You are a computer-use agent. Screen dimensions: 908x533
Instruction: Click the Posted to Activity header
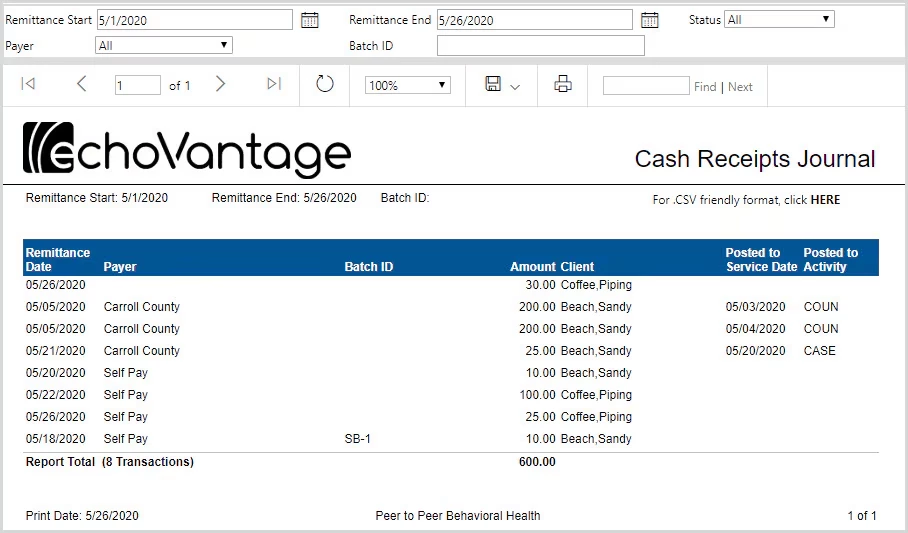click(x=830, y=260)
